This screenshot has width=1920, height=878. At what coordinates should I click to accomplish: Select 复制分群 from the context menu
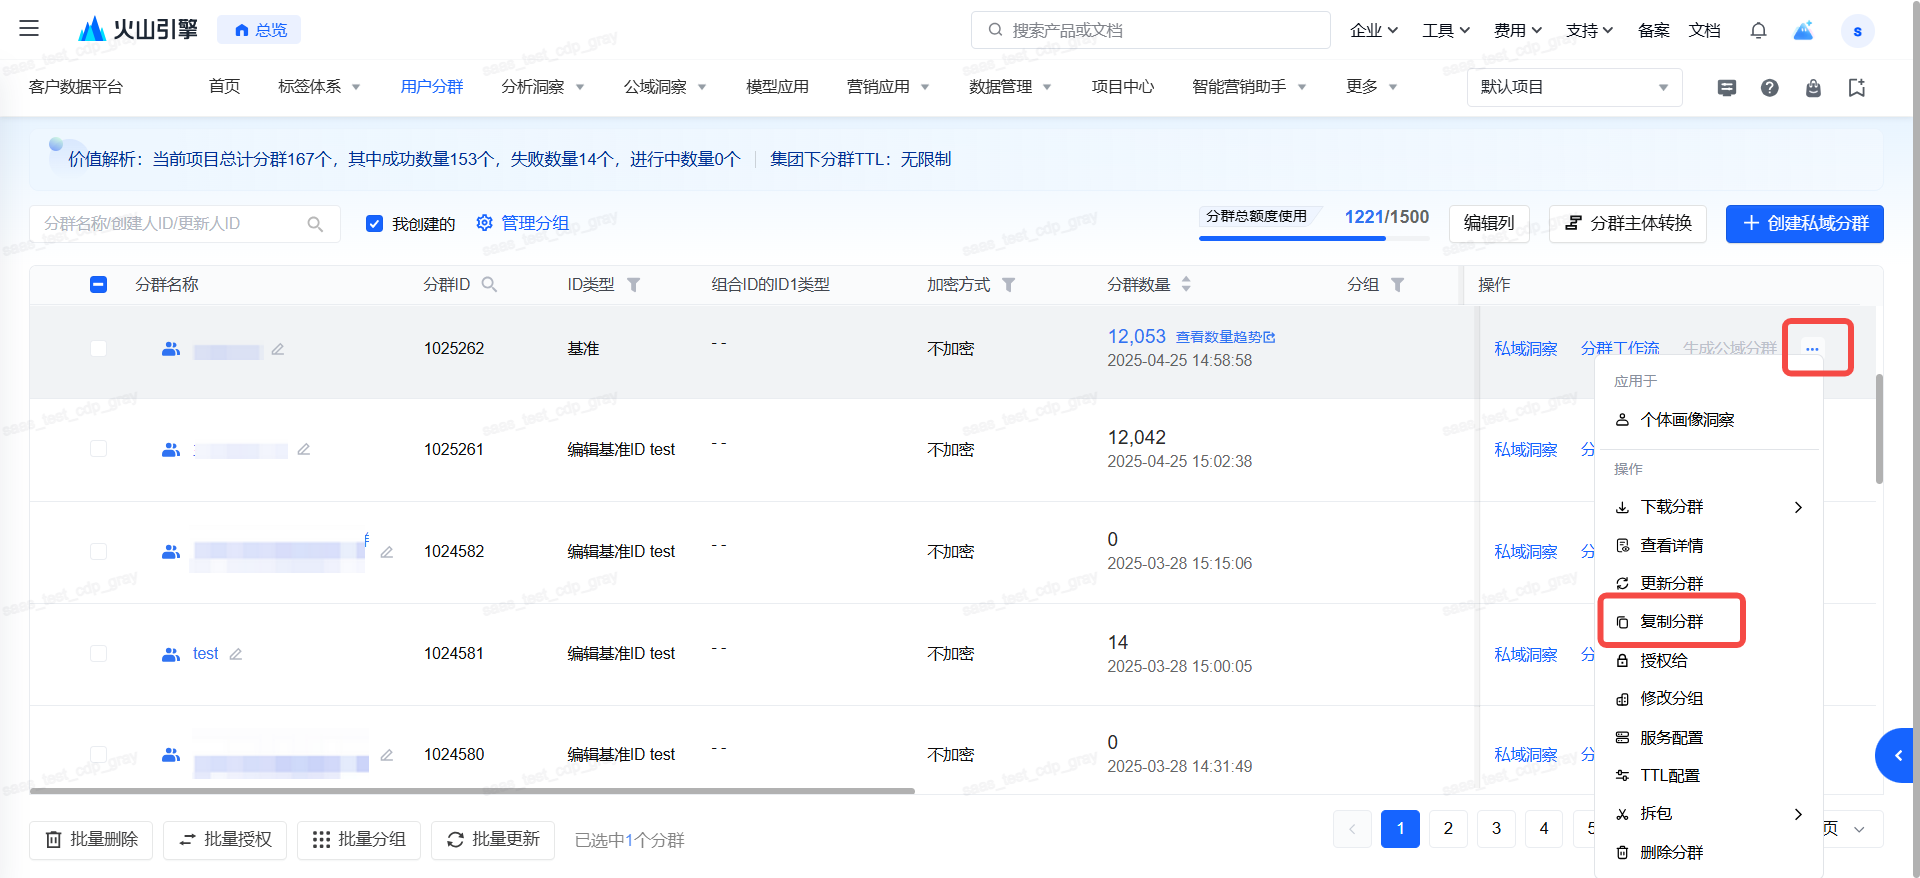pyautogui.click(x=1671, y=622)
